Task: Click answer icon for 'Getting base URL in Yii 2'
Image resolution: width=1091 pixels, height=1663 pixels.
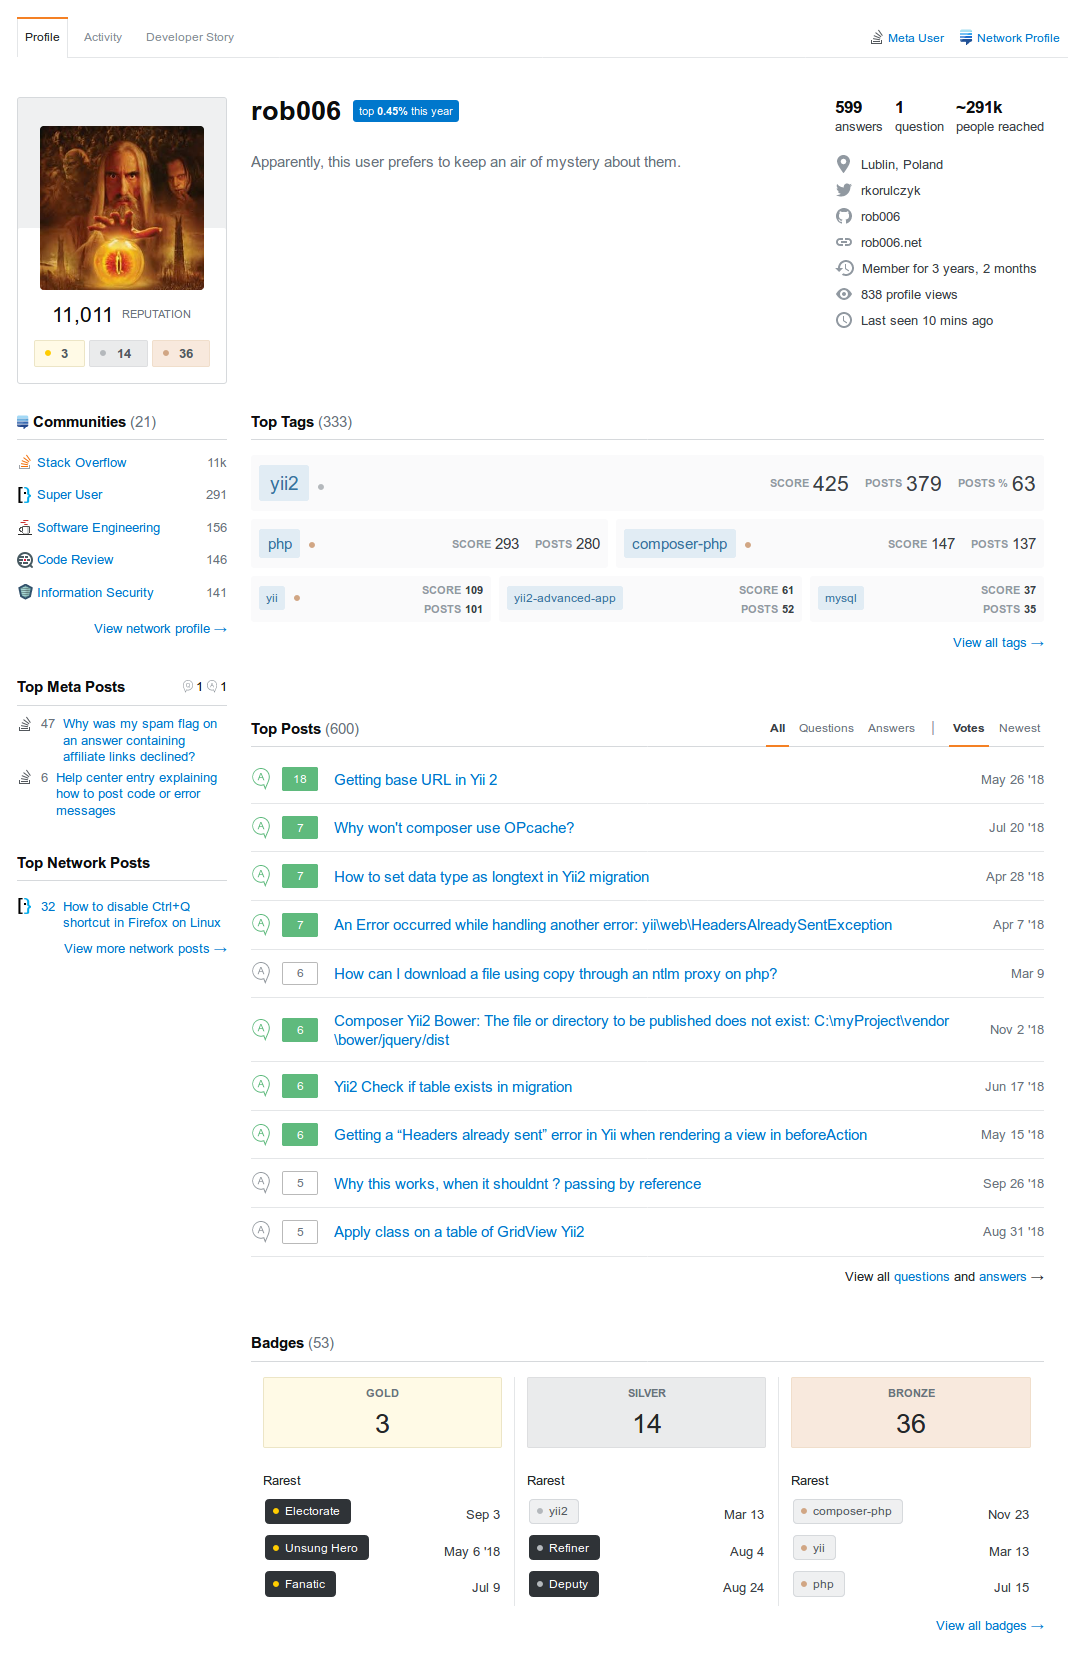Action: point(261,778)
